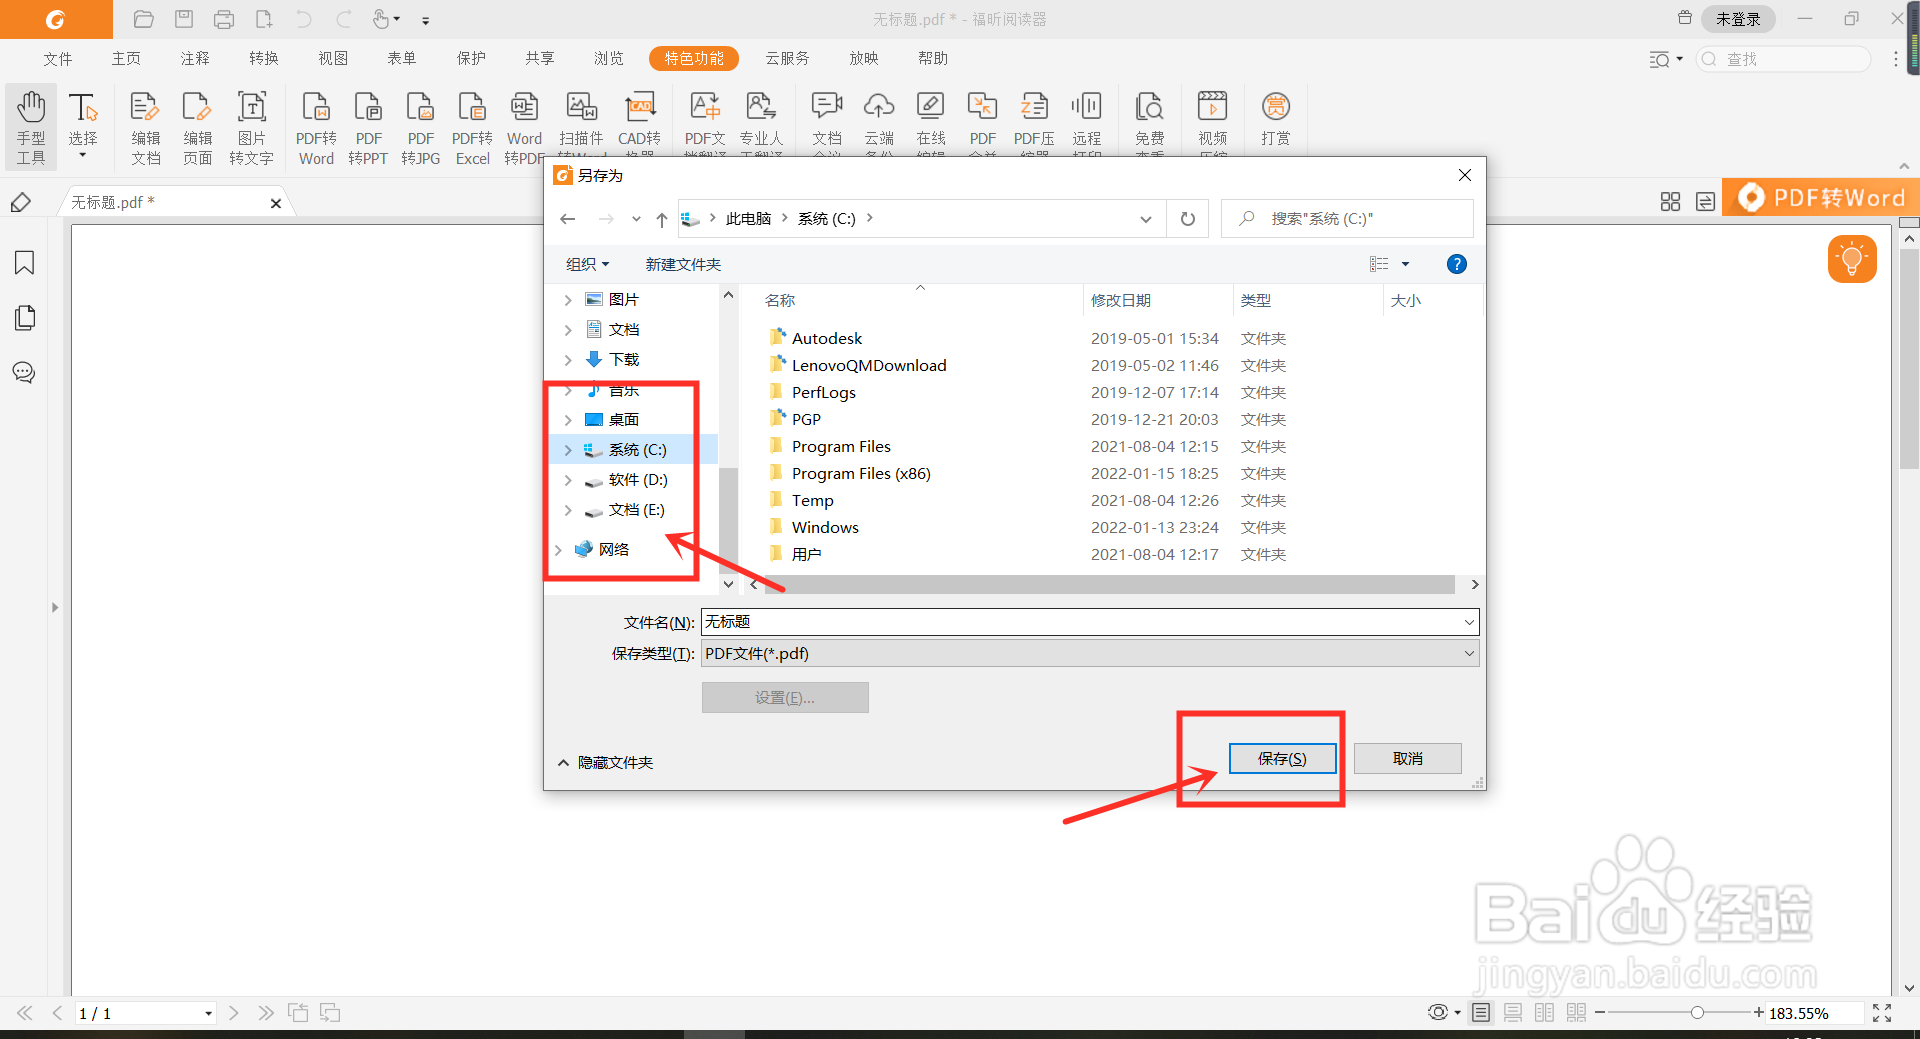
Task: Click the PDF to Word converter
Action: tap(316, 126)
